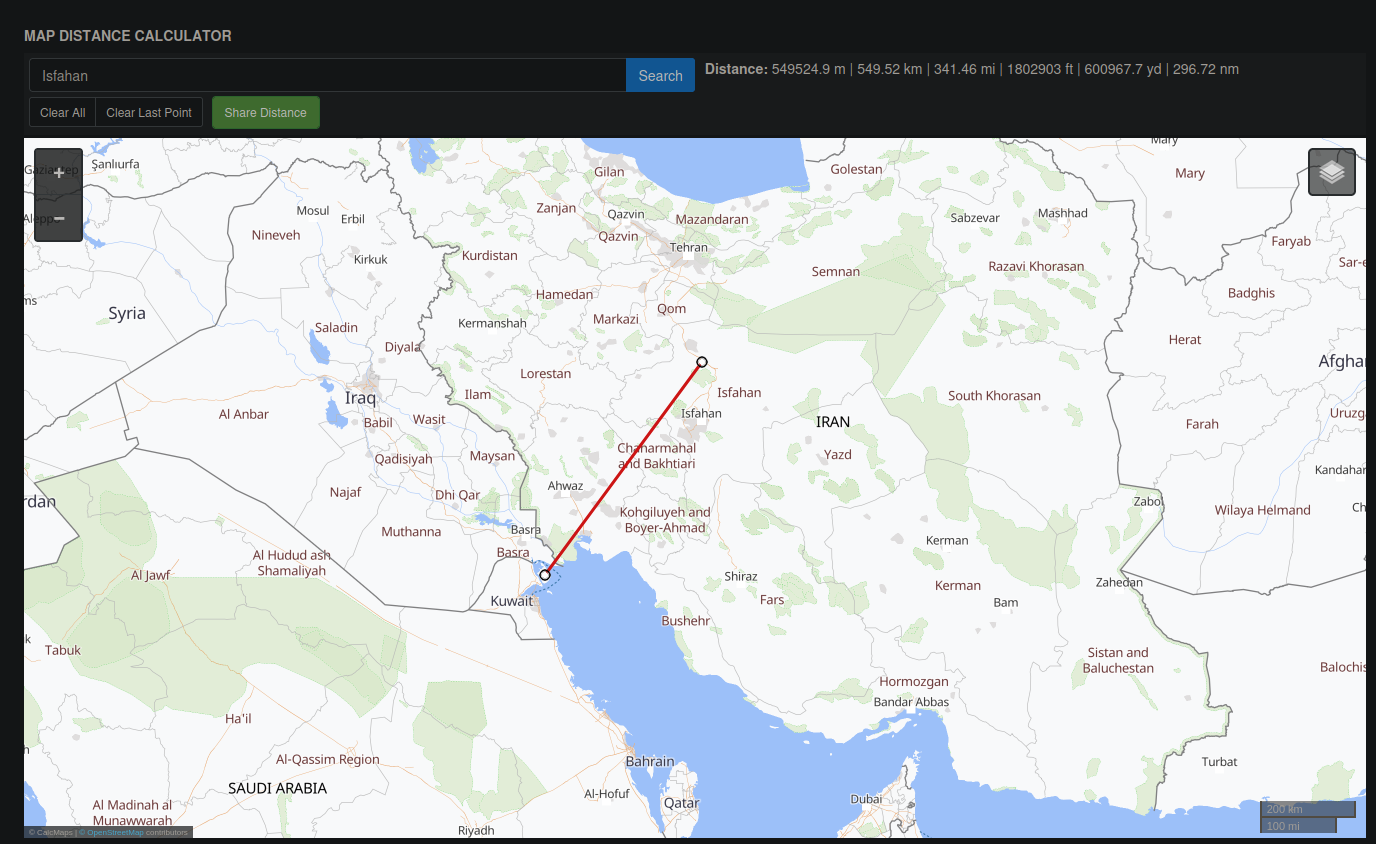The width and height of the screenshot is (1376, 844).
Task: Click the Bahrain map label
Action: pos(650,762)
